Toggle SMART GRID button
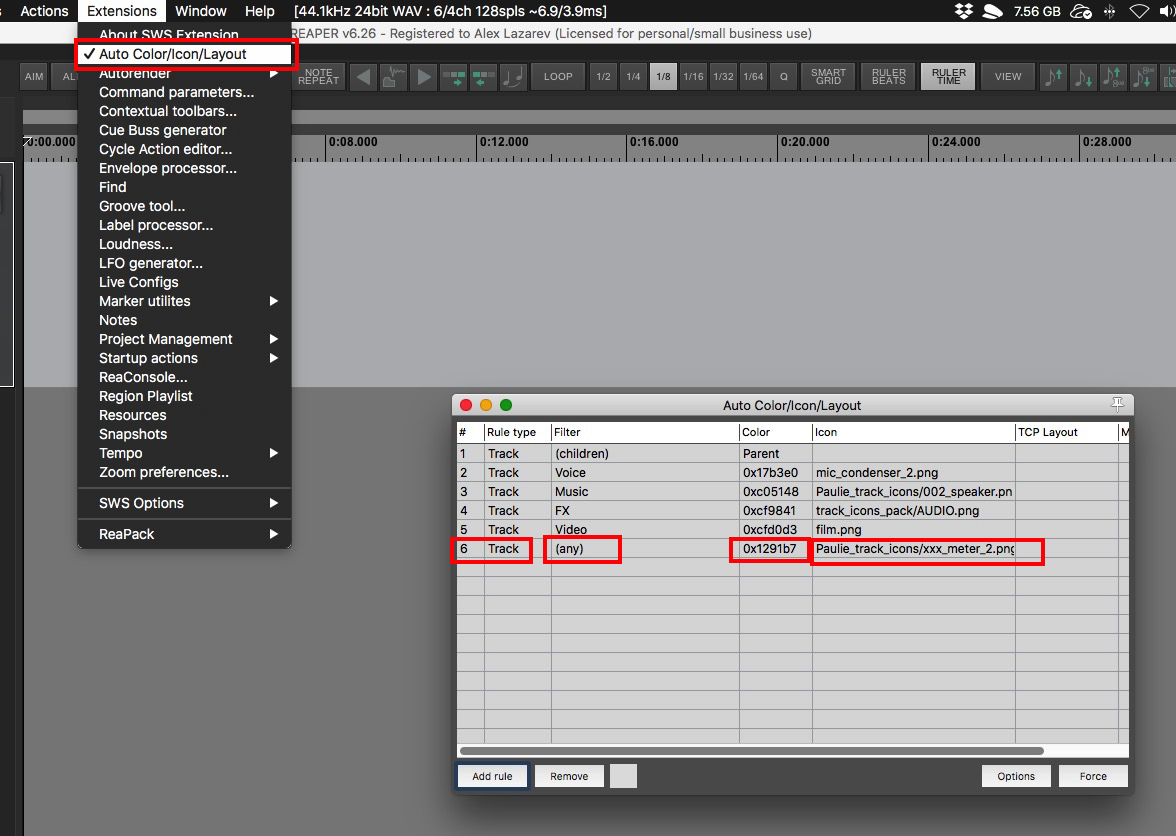Viewport: 1176px width, 836px height. point(828,76)
